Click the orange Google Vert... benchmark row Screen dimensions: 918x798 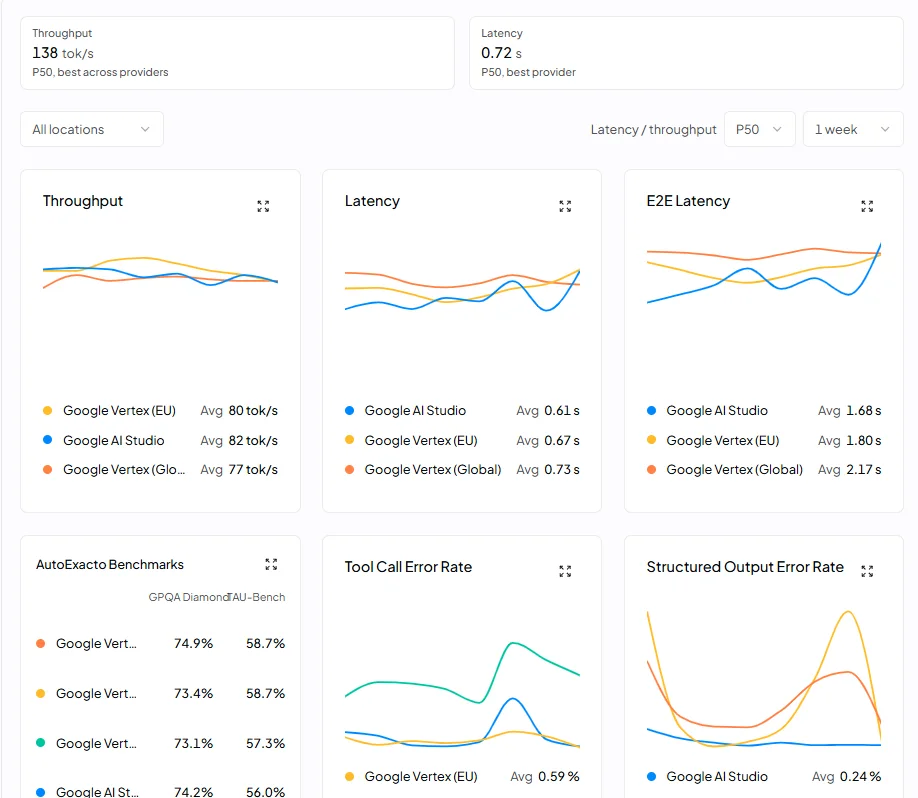click(160, 643)
